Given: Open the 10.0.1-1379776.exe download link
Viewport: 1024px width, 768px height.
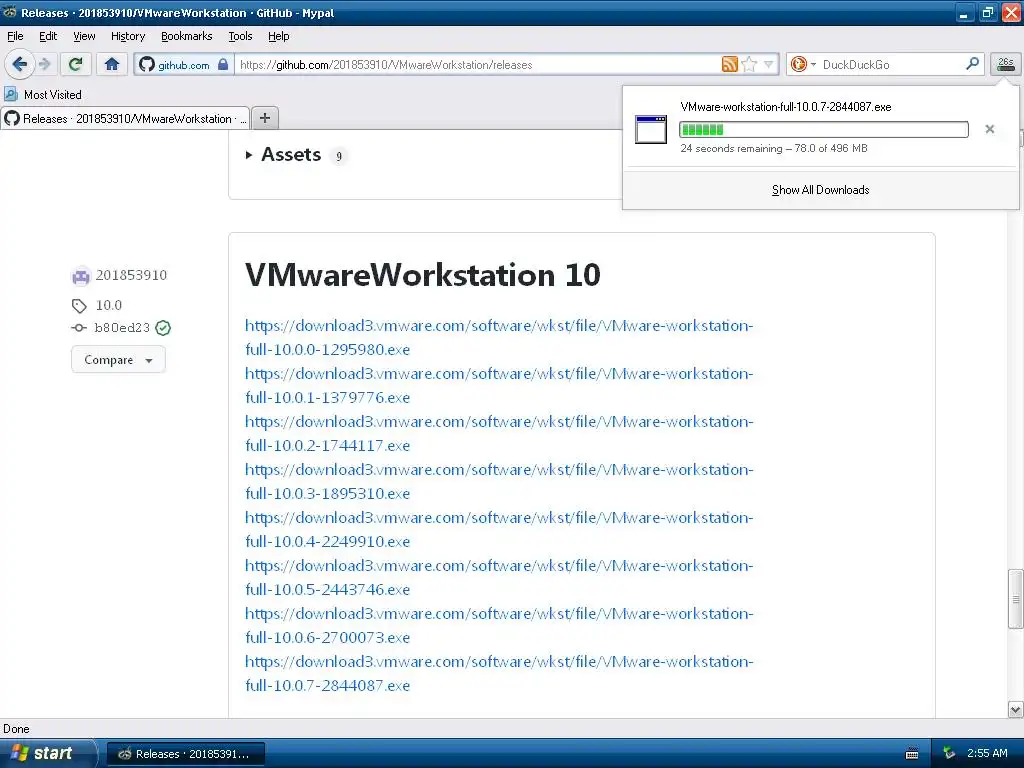Looking at the screenshot, I should point(499,385).
